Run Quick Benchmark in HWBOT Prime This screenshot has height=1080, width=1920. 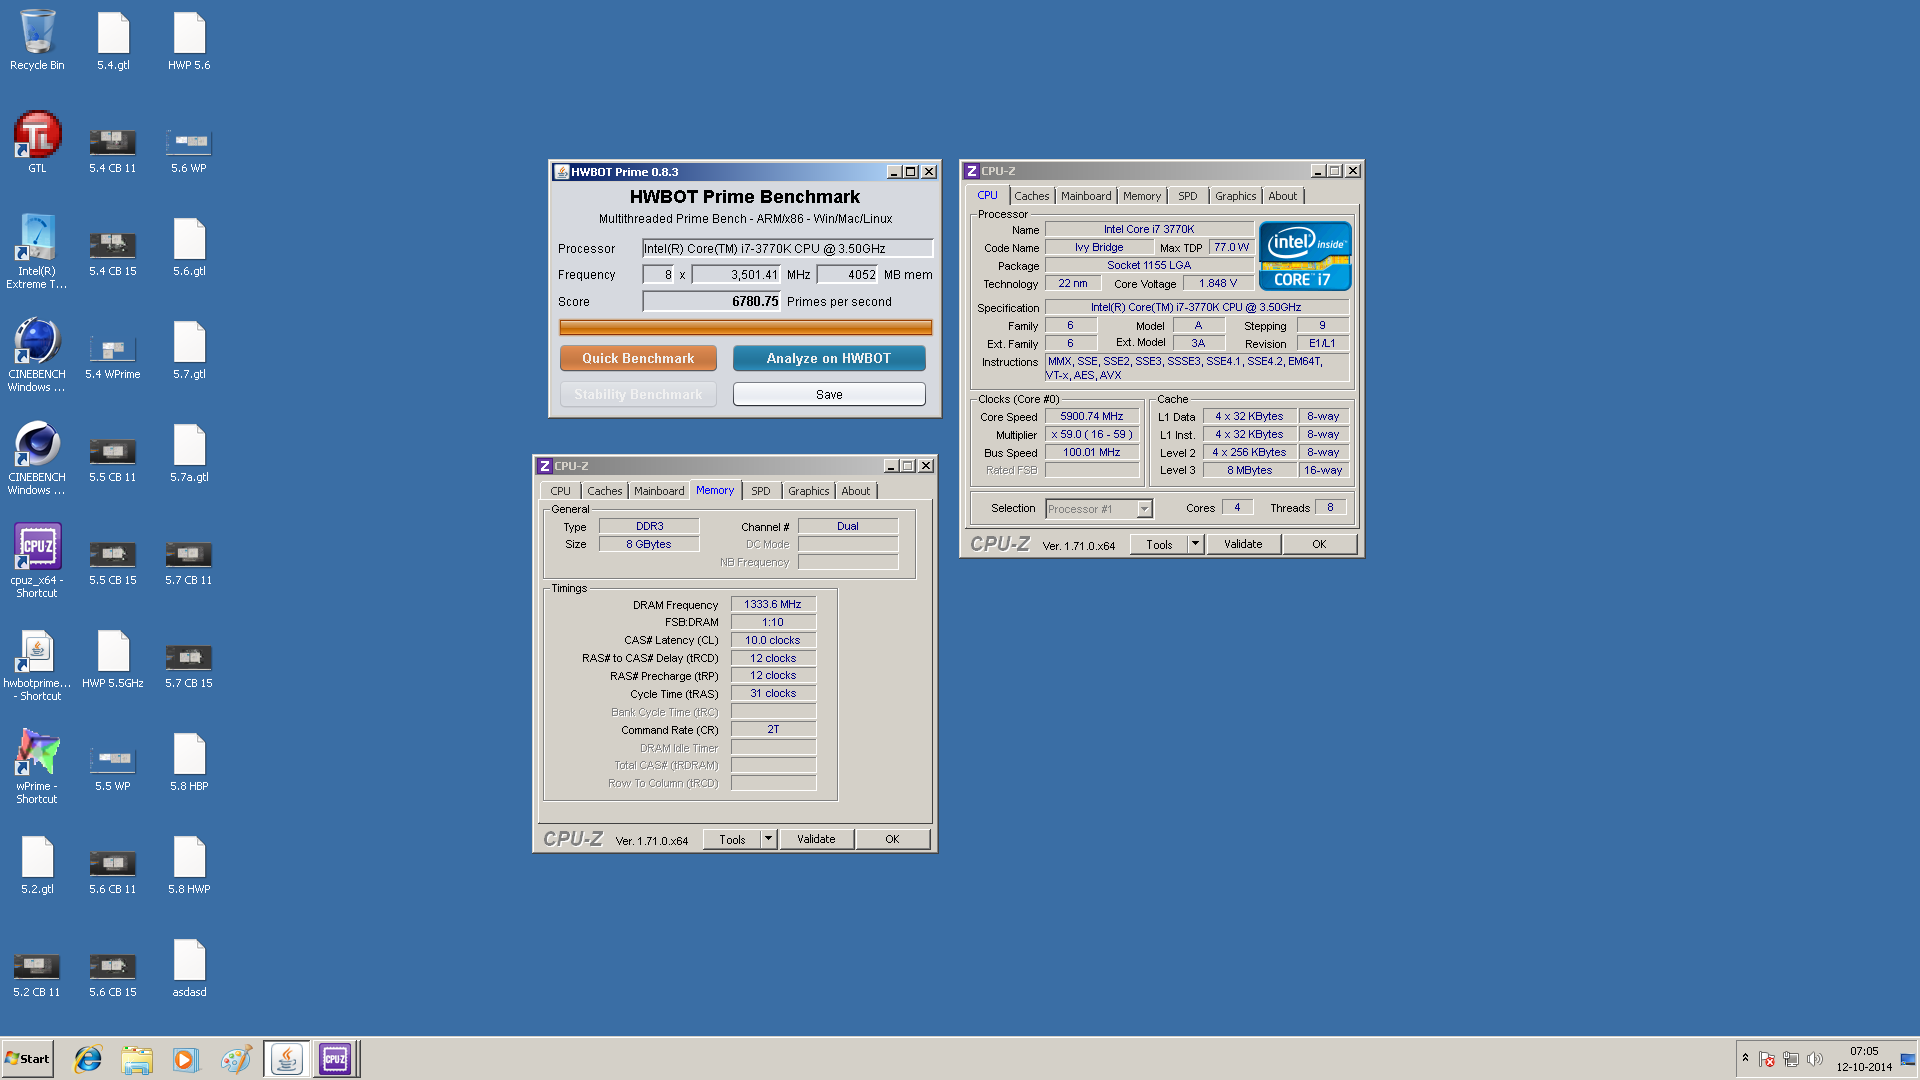[x=638, y=358]
